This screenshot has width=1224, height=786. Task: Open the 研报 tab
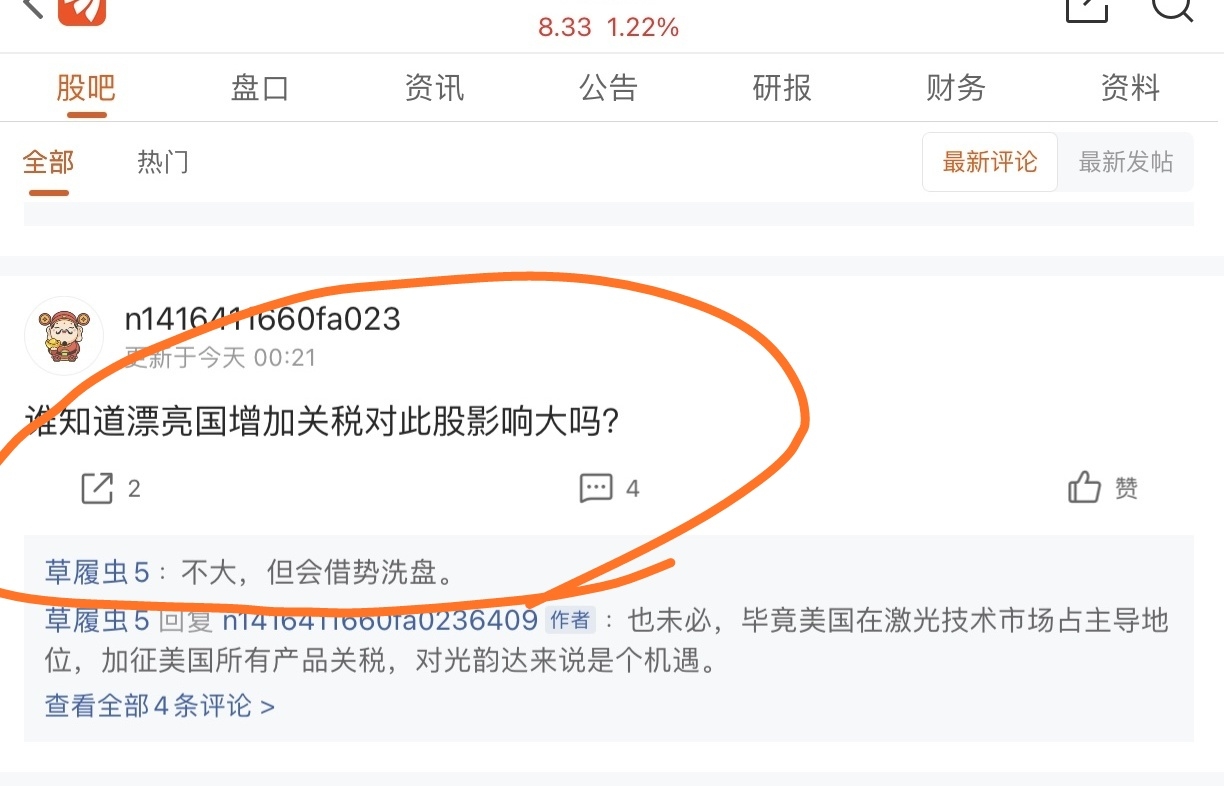tap(782, 88)
